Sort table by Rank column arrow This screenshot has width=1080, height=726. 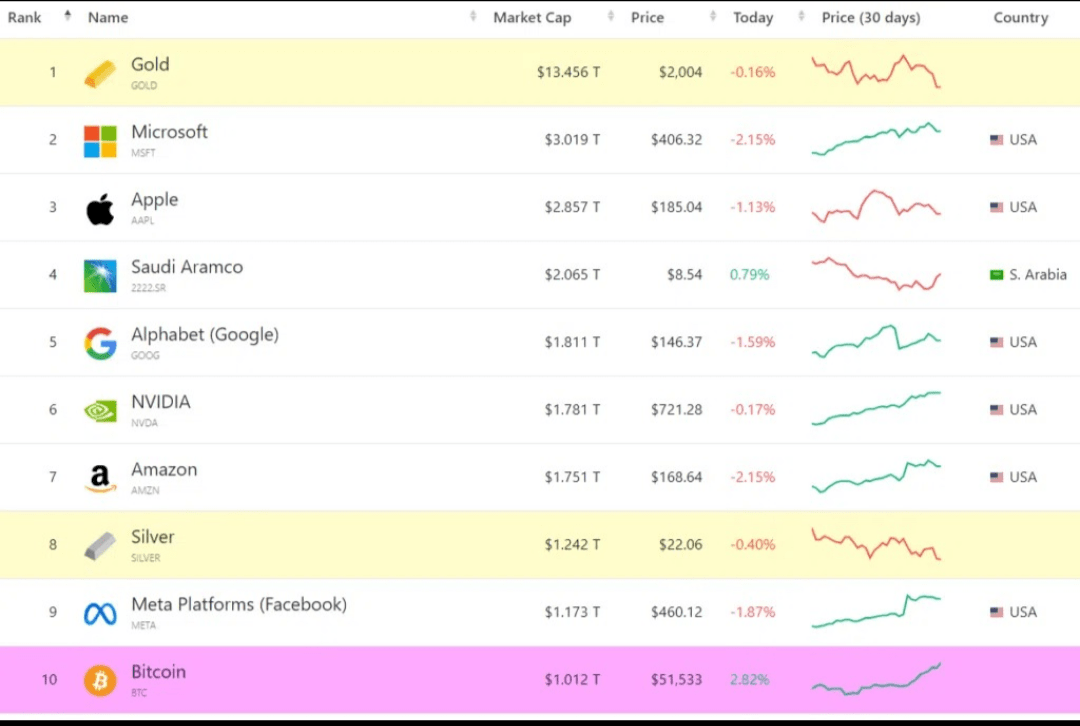[67, 16]
